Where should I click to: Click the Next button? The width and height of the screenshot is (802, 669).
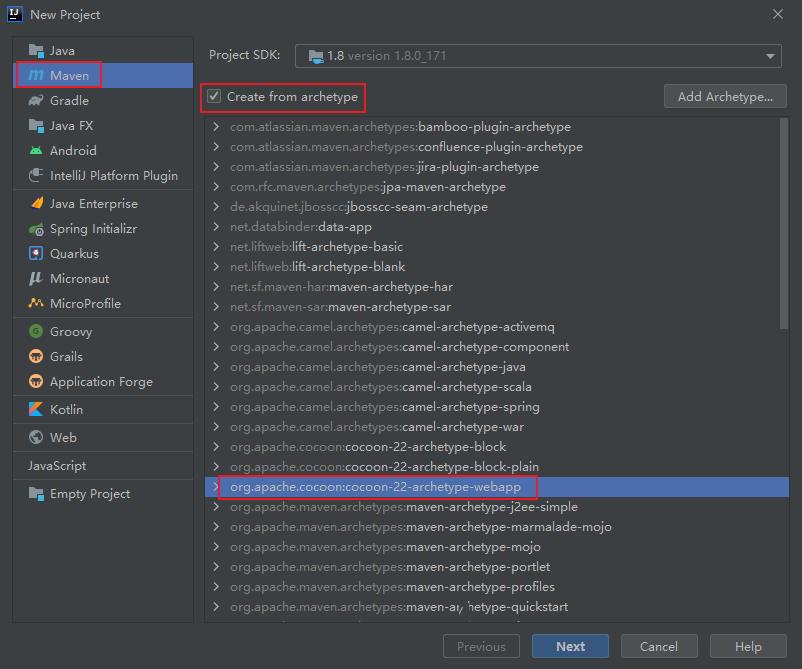[570, 647]
